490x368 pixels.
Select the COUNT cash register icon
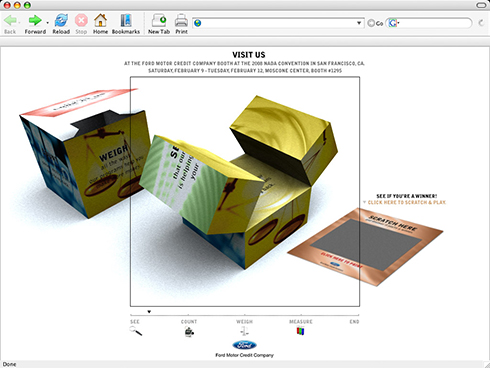[189, 332]
